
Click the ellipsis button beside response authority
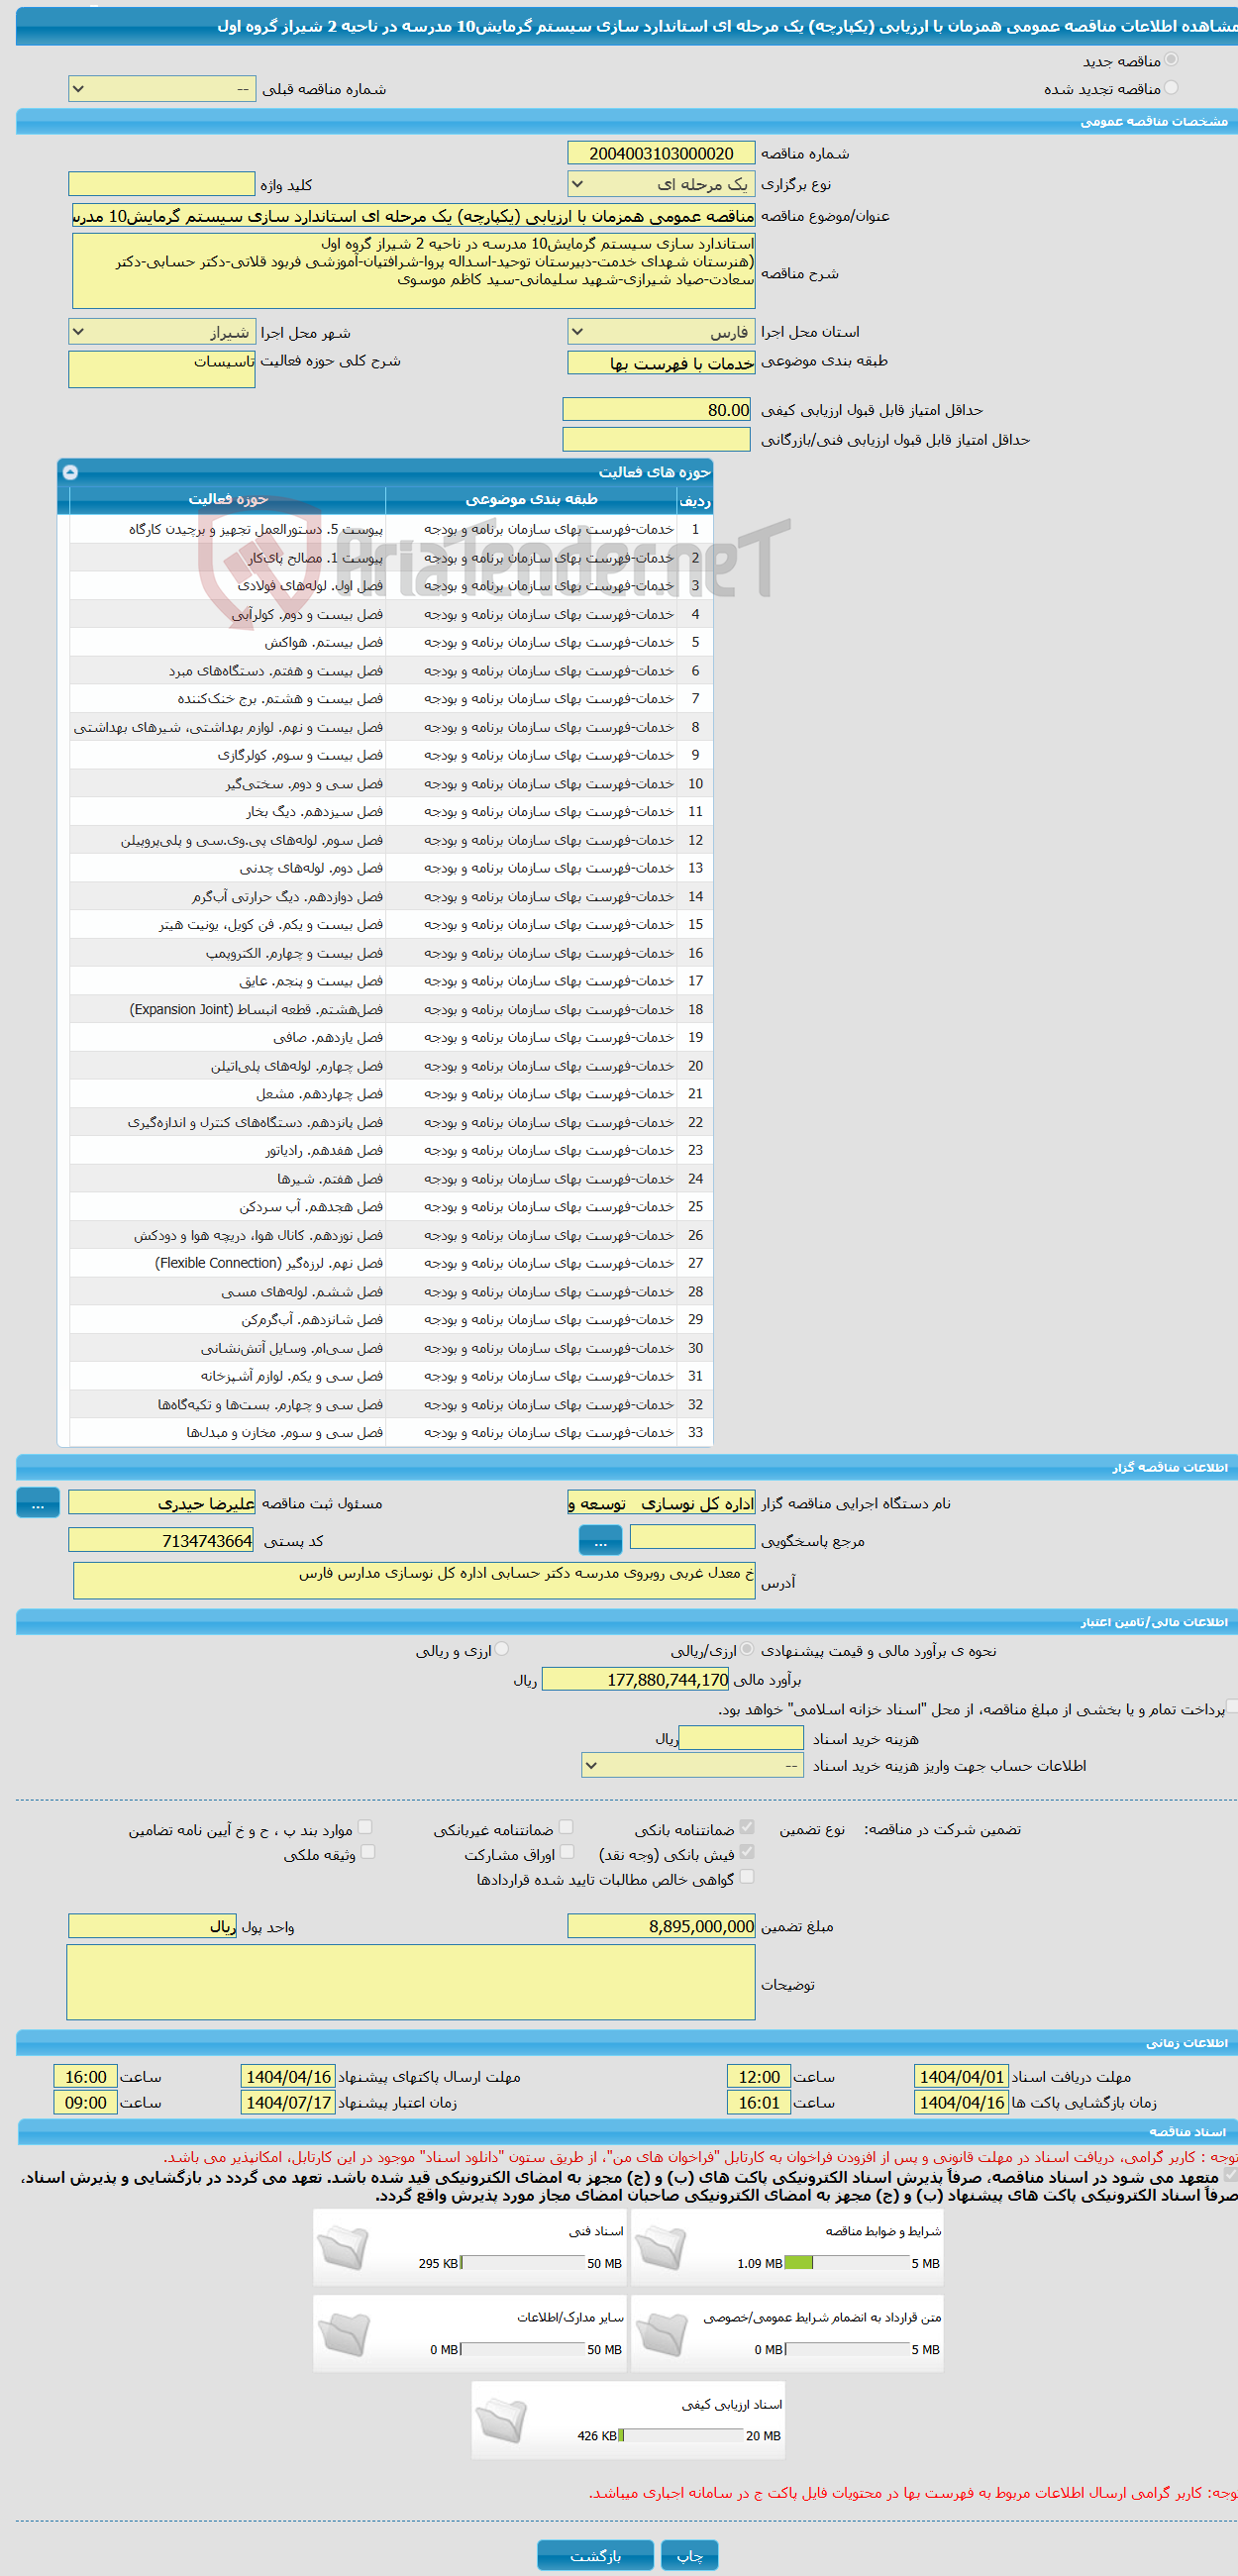tap(600, 1541)
